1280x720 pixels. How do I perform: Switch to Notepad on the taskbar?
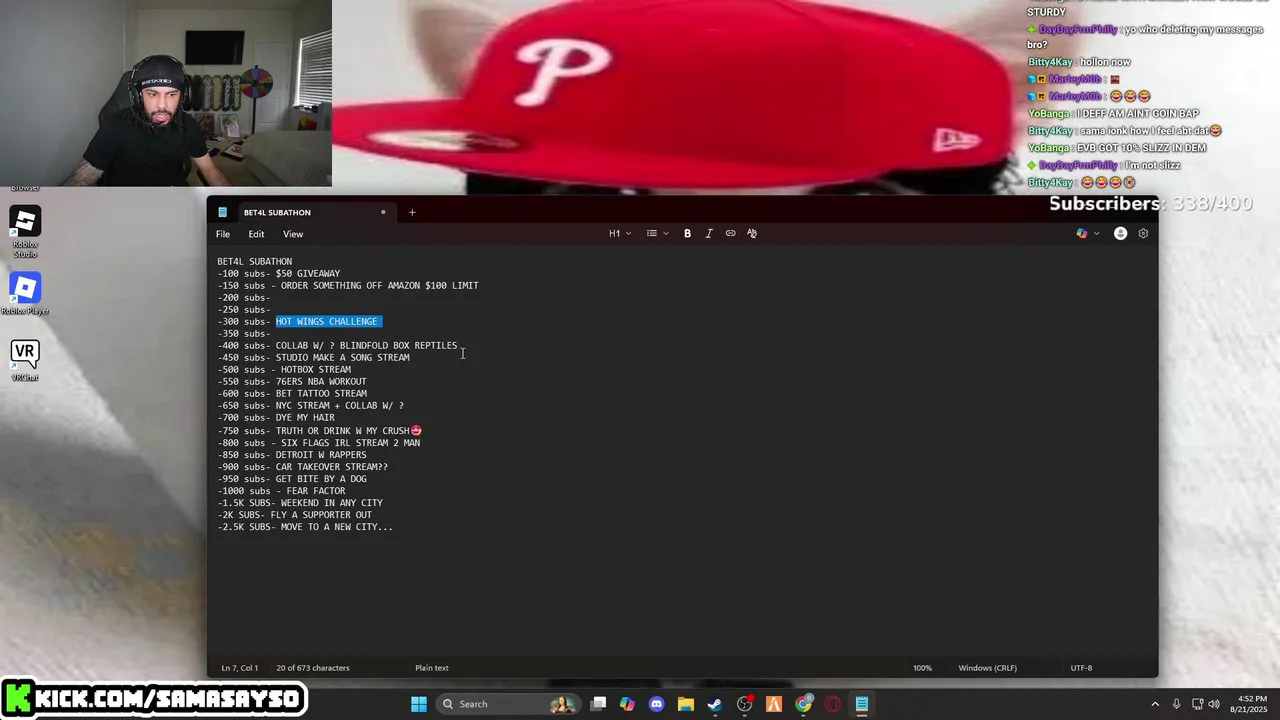pos(861,704)
